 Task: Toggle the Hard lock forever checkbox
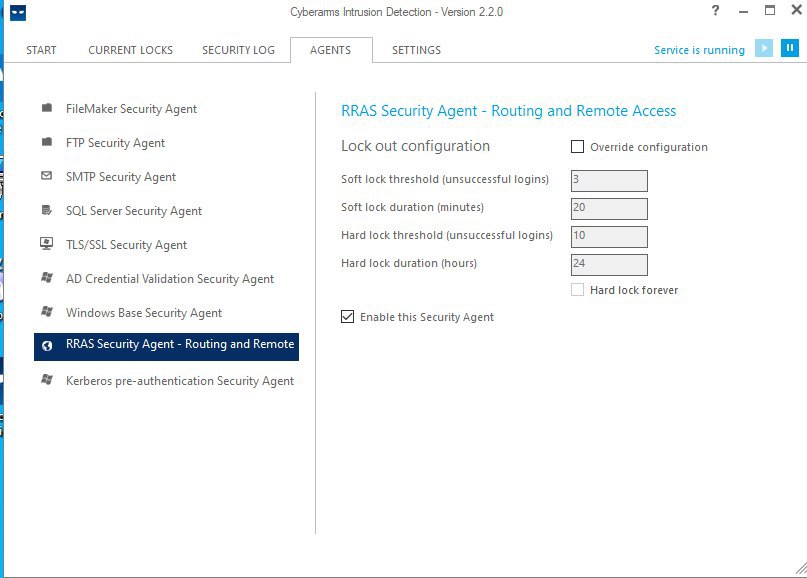coord(577,290)
